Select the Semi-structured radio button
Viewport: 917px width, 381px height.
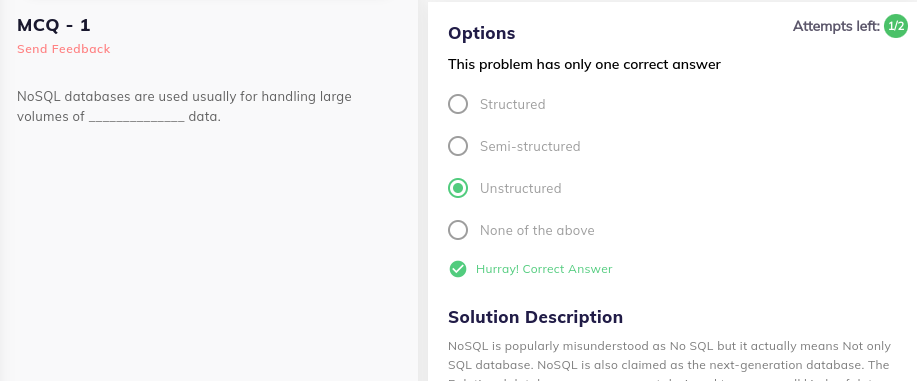point(458,146)
